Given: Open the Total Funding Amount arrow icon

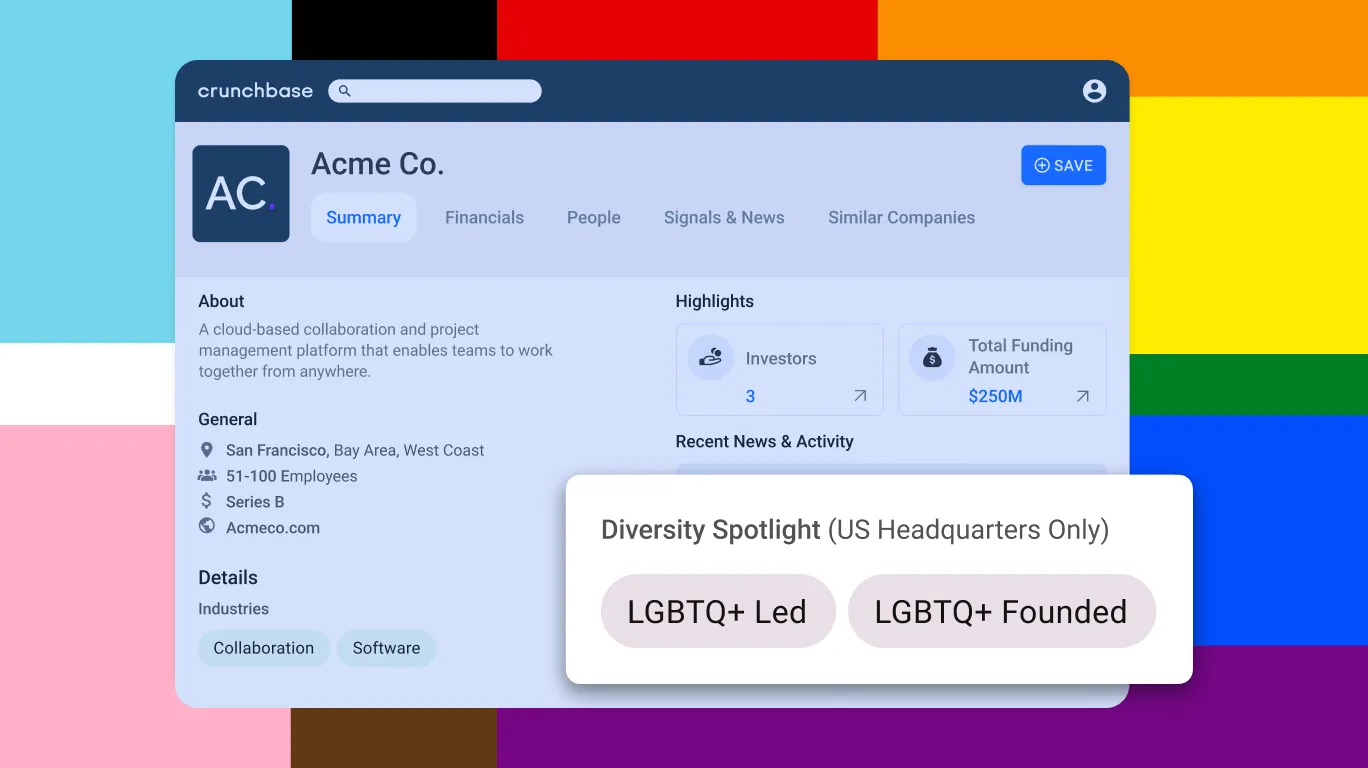Looking at the screenshot, I should point(1082,396).
